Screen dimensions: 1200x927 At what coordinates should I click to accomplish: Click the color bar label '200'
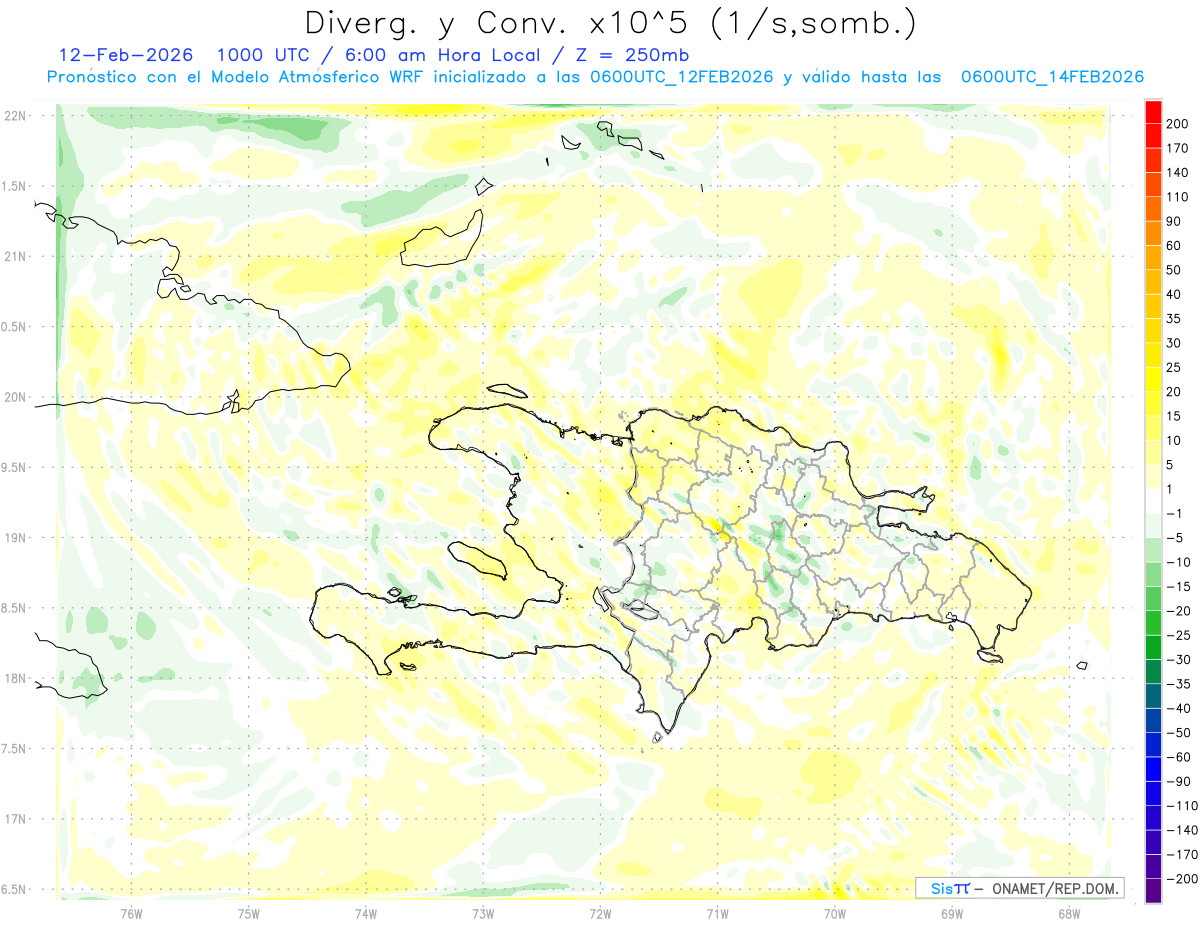coord(1179,124)
